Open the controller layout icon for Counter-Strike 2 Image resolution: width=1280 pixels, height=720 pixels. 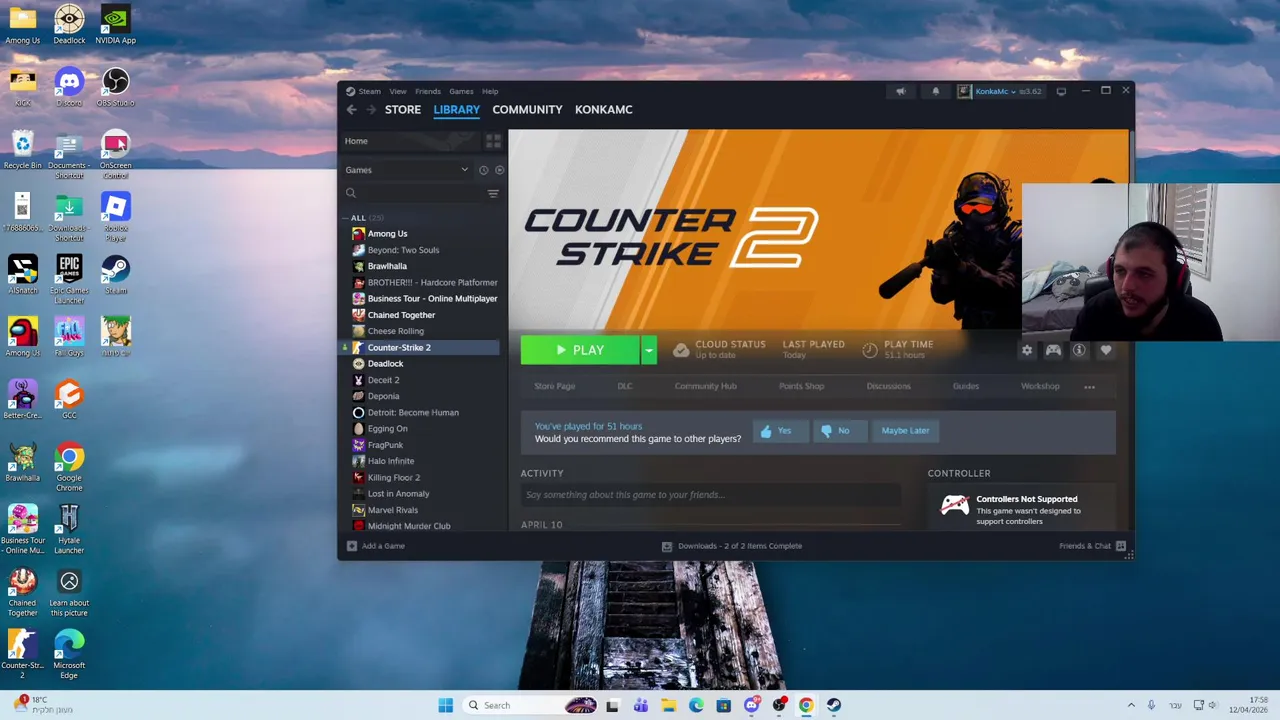tap(1053, 350)
